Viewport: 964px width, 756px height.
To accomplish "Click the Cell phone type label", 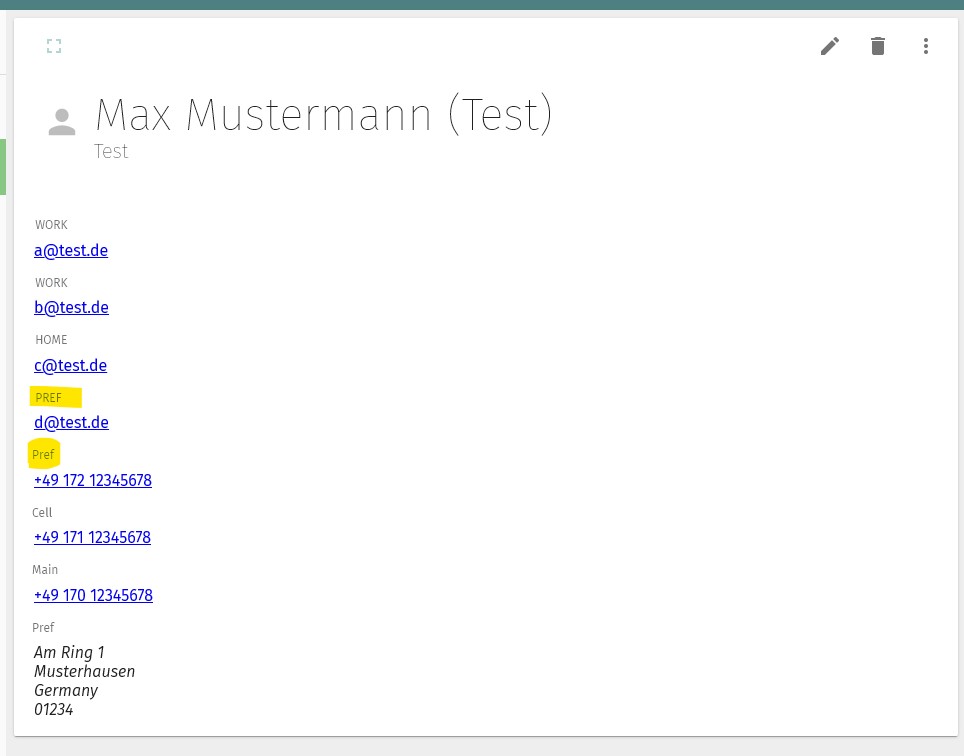I will click(x=42, y=513).
